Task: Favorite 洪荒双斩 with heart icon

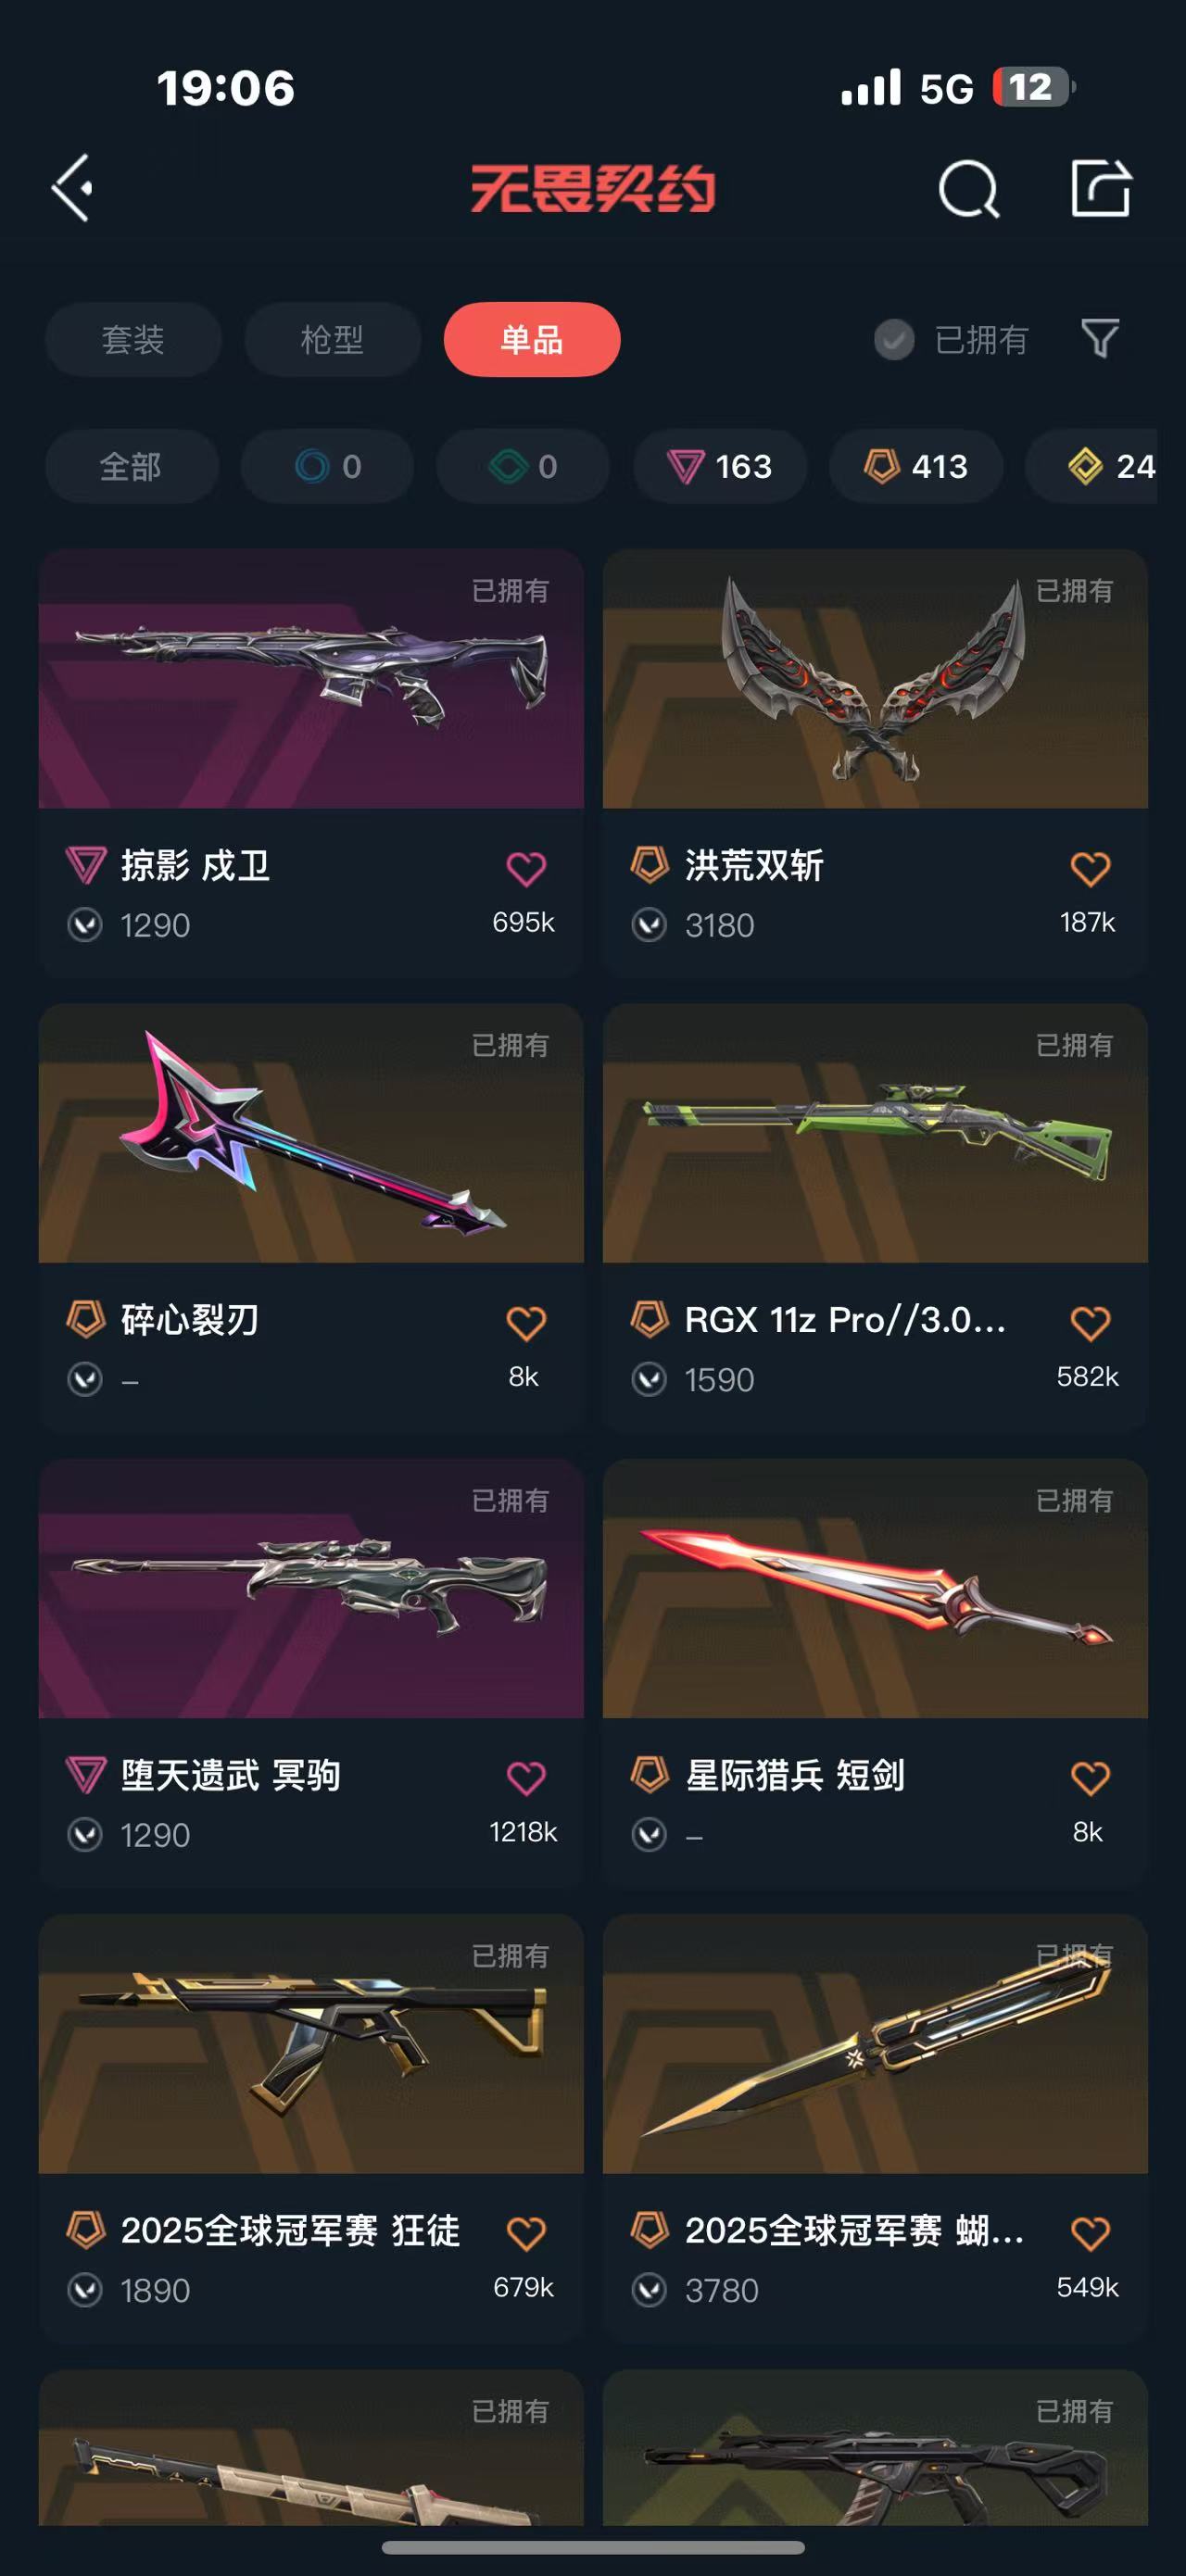Action: 1090,868
